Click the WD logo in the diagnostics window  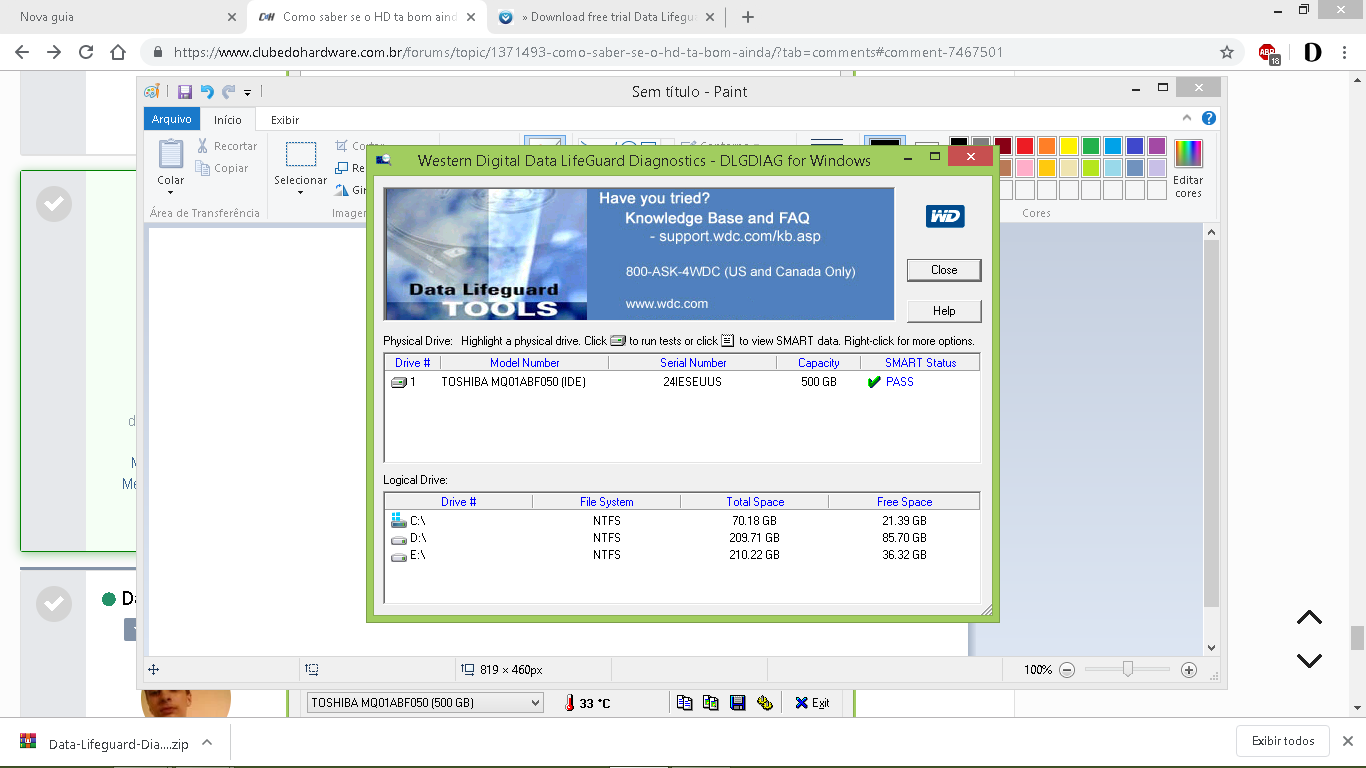945,216
